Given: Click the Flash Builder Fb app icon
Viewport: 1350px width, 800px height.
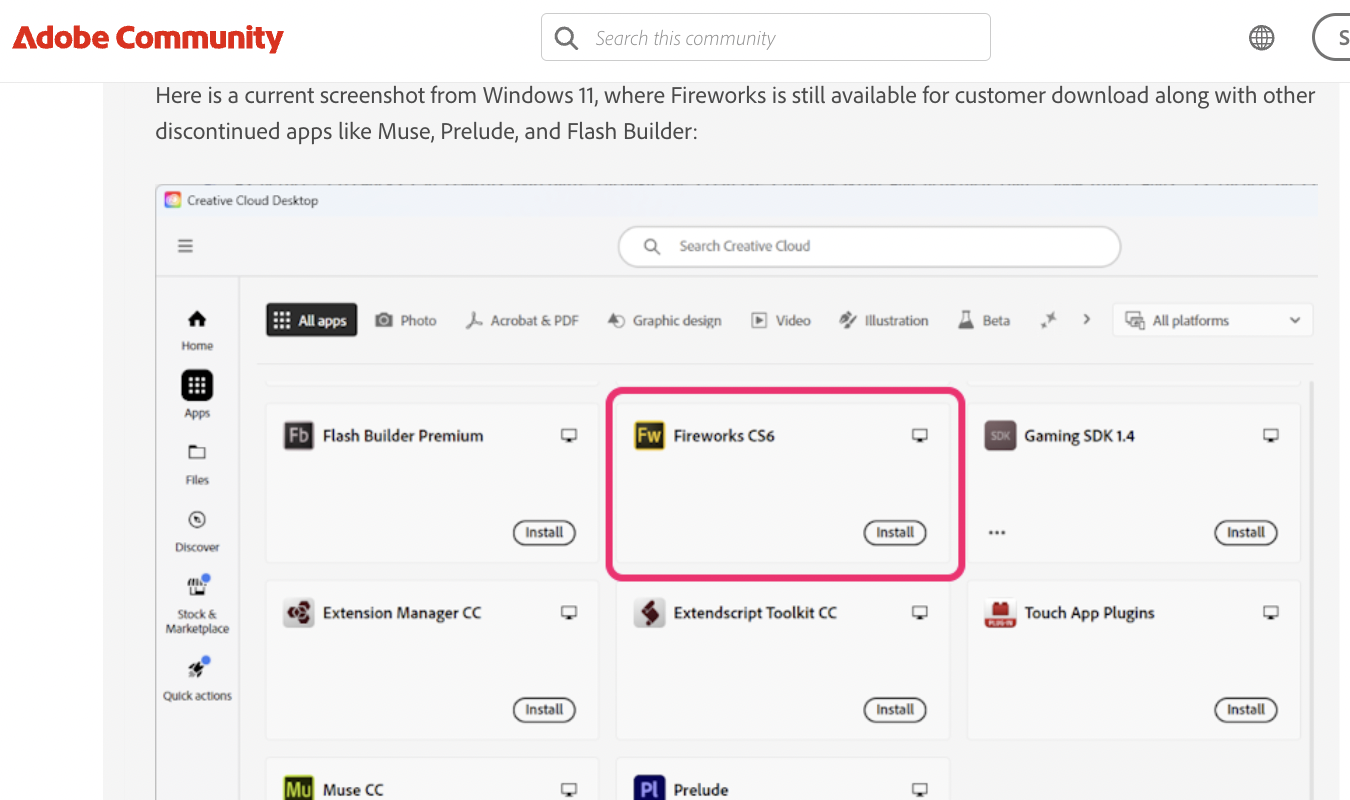Looking at the screenshot, I should coord(298,436).
